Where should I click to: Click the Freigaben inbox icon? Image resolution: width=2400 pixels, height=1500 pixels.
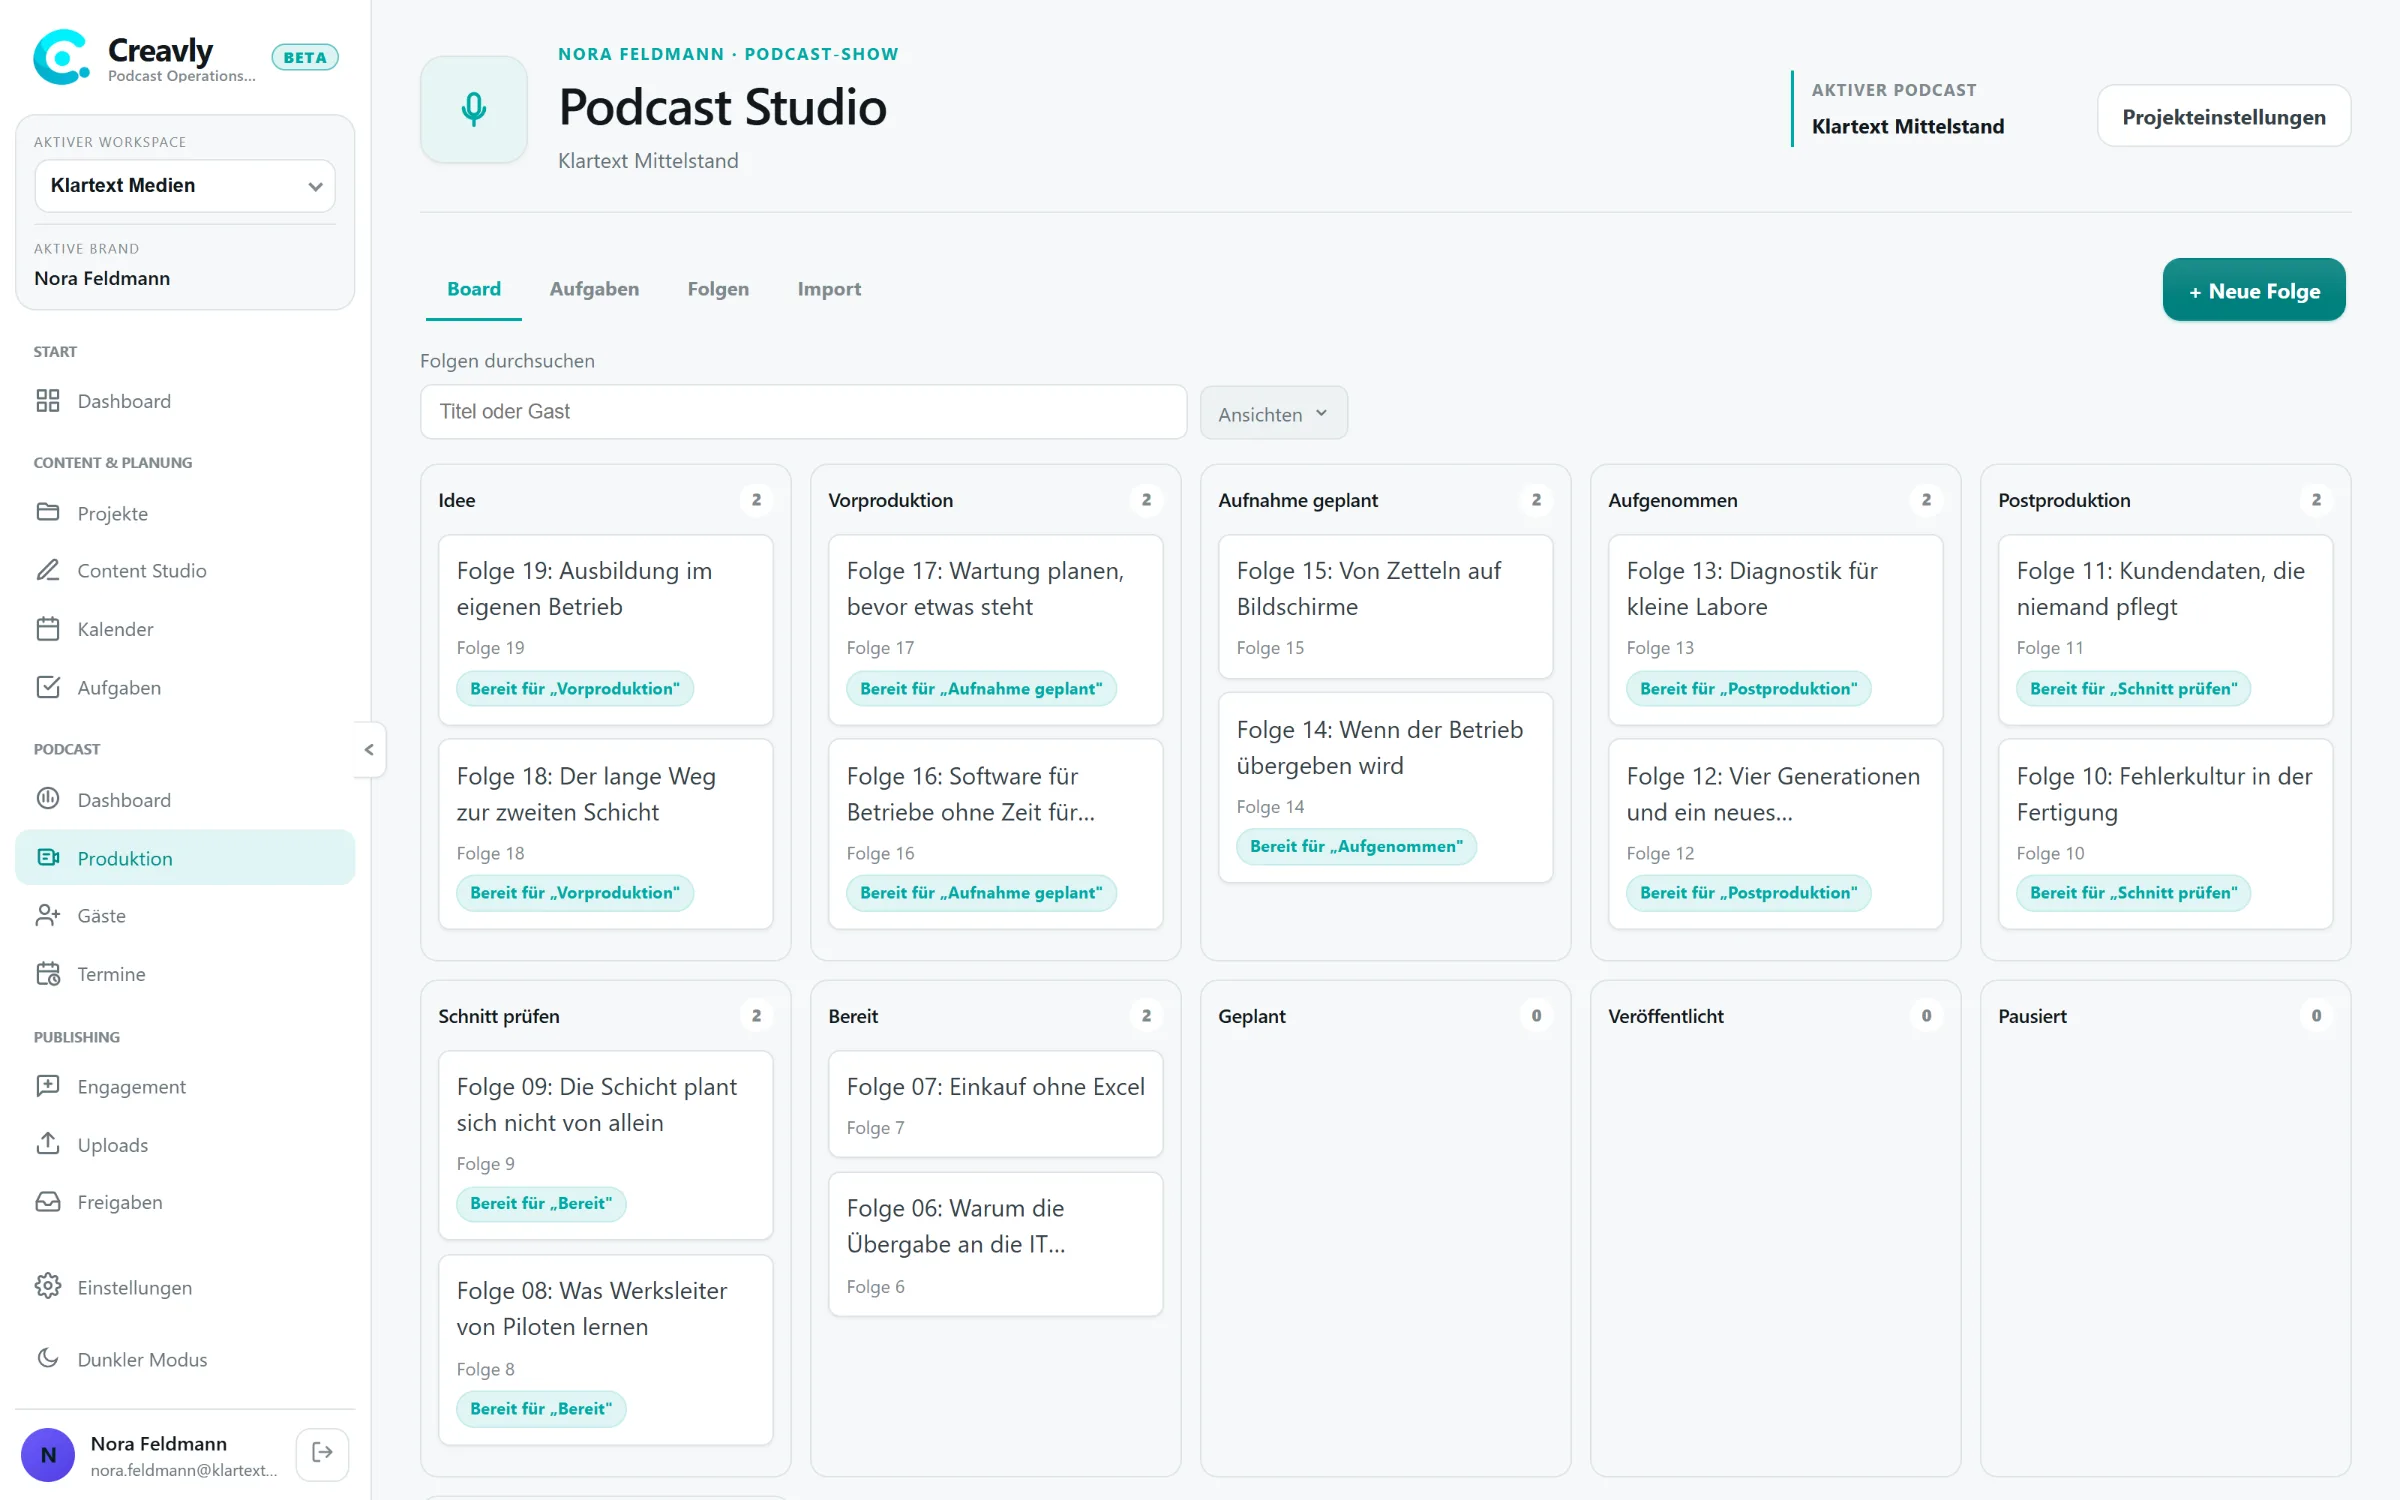48,1202
